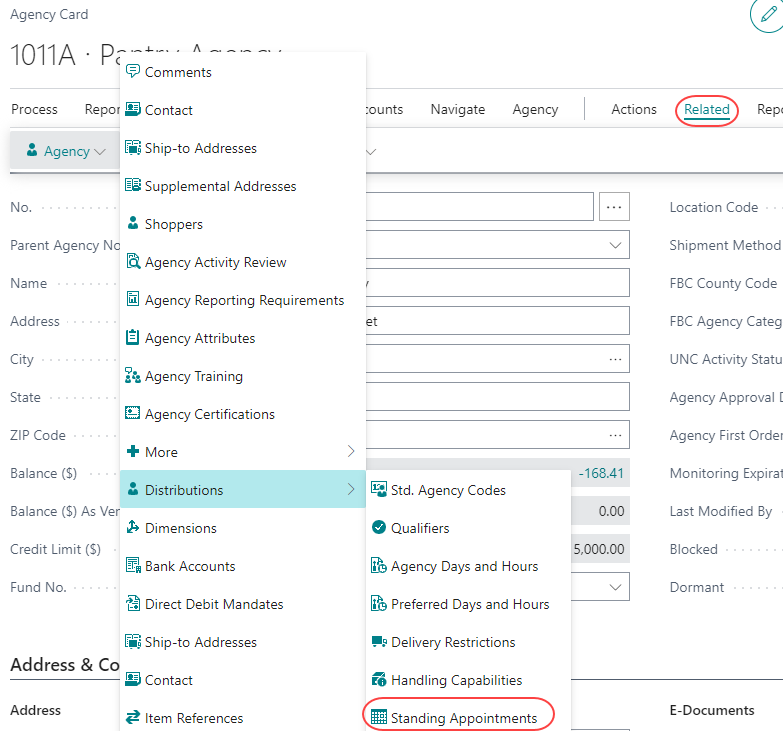Click the pencil edit icon at top right
The image size is (783, 731).
point(766,16)
